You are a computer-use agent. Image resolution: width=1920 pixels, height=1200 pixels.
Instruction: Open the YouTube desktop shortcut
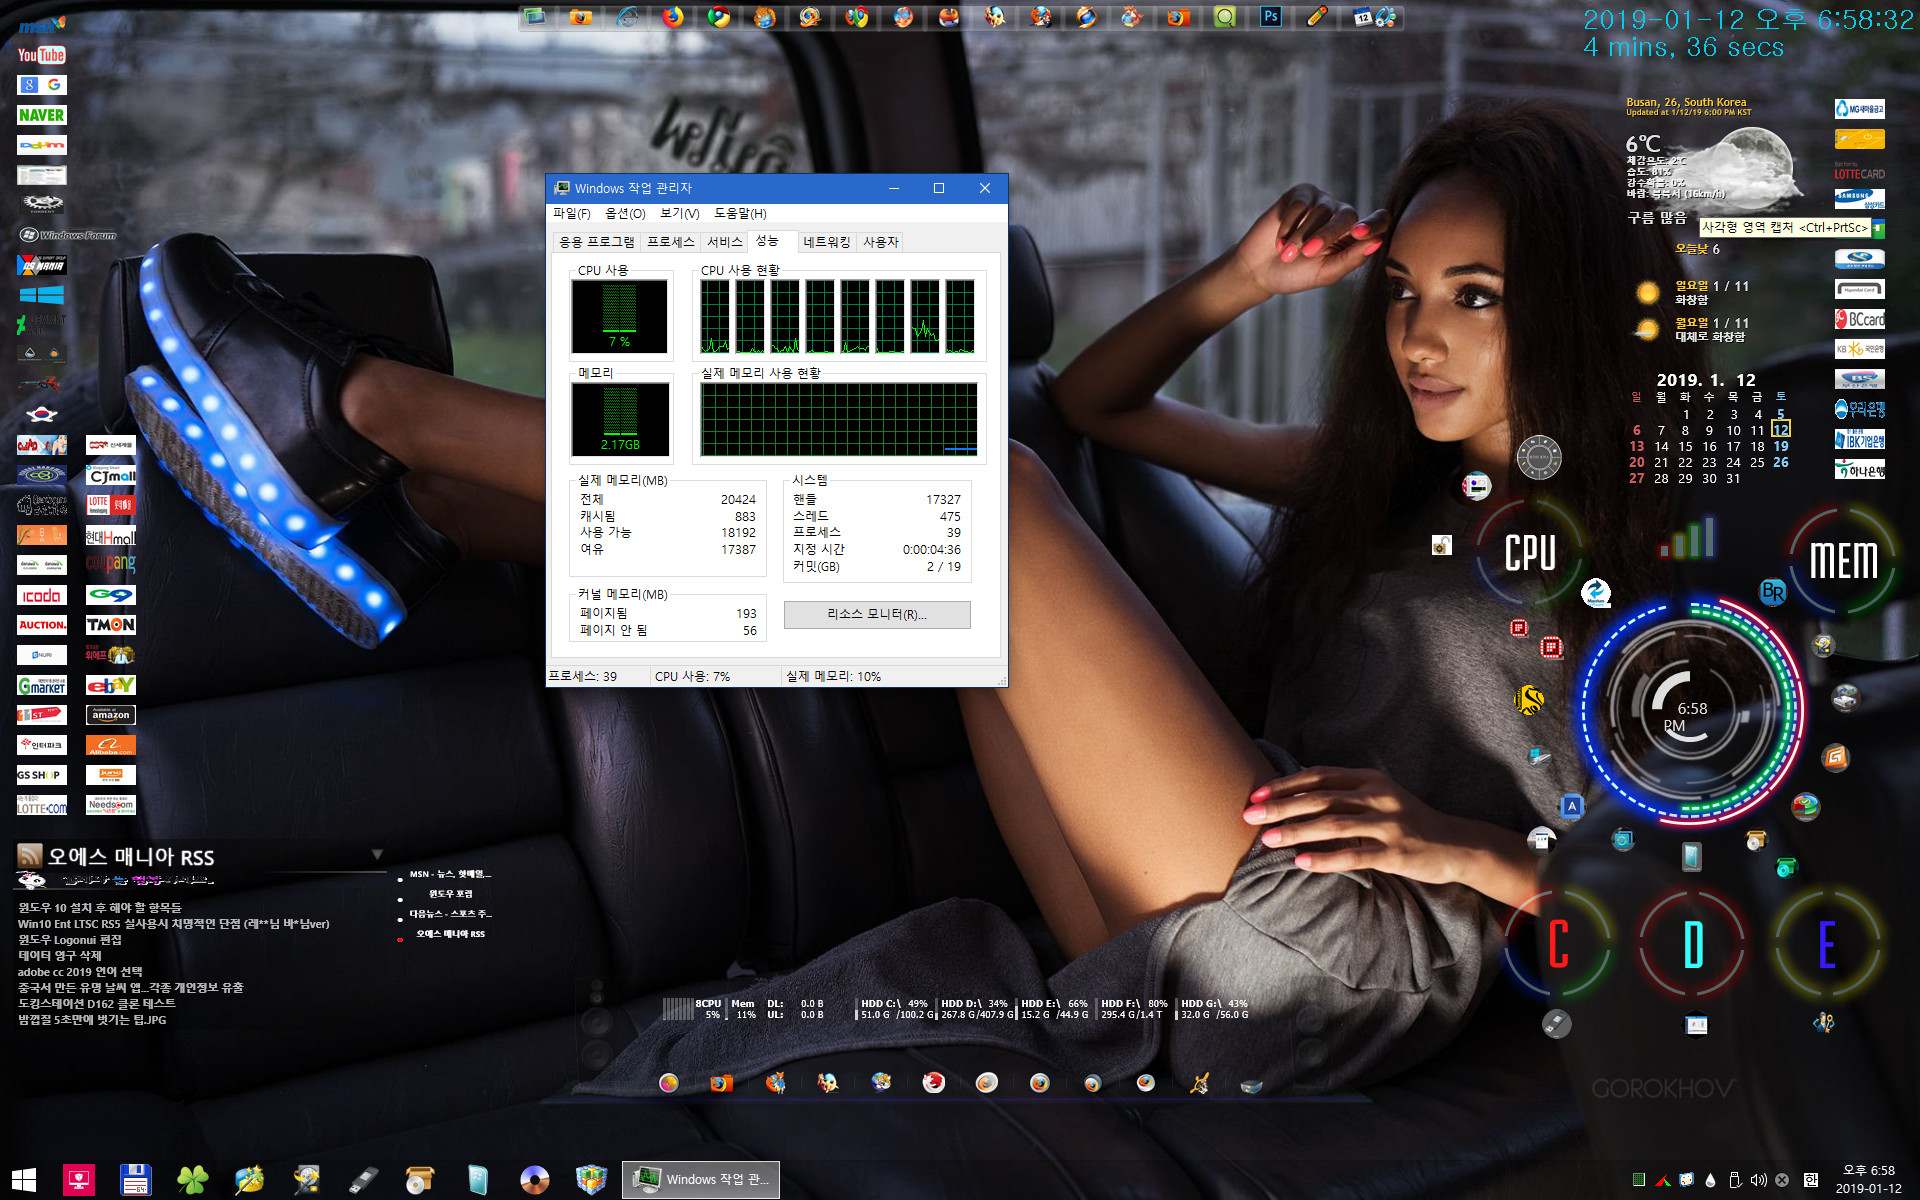point(41,55)
